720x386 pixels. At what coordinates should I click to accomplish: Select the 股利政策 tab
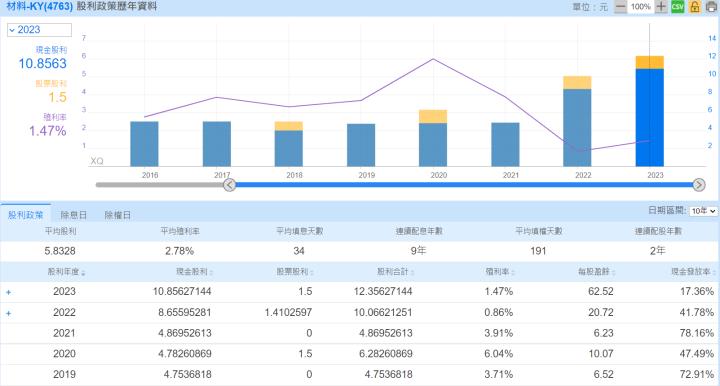(26, 214)
